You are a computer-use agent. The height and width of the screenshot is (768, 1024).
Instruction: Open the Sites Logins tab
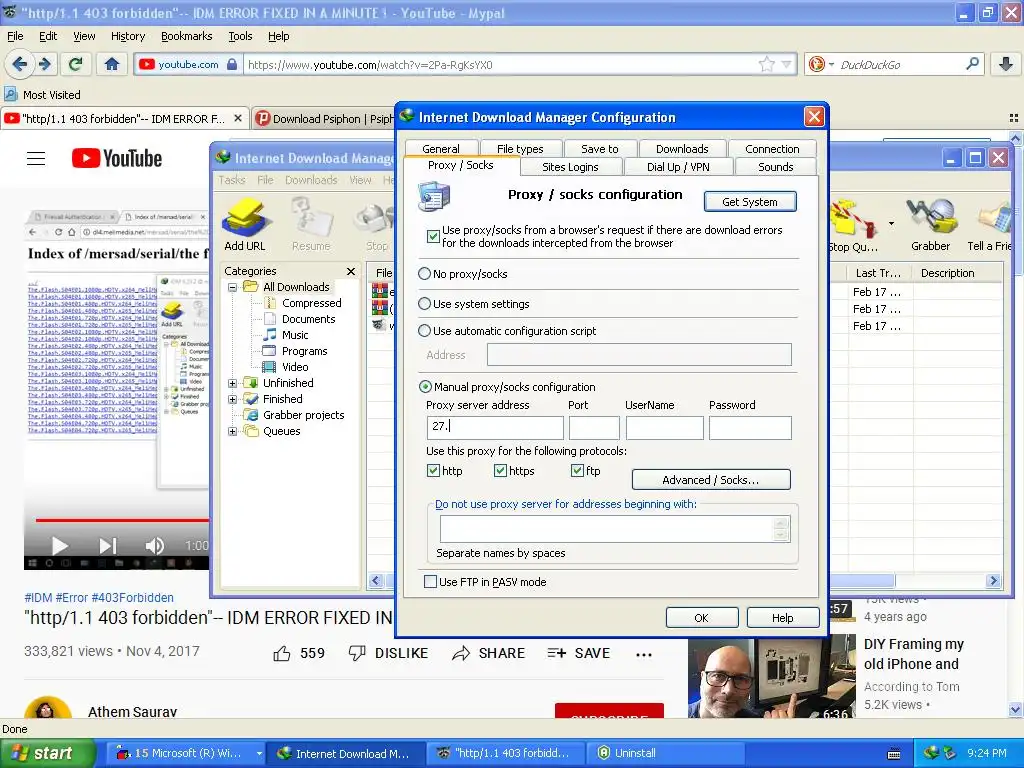570,167
